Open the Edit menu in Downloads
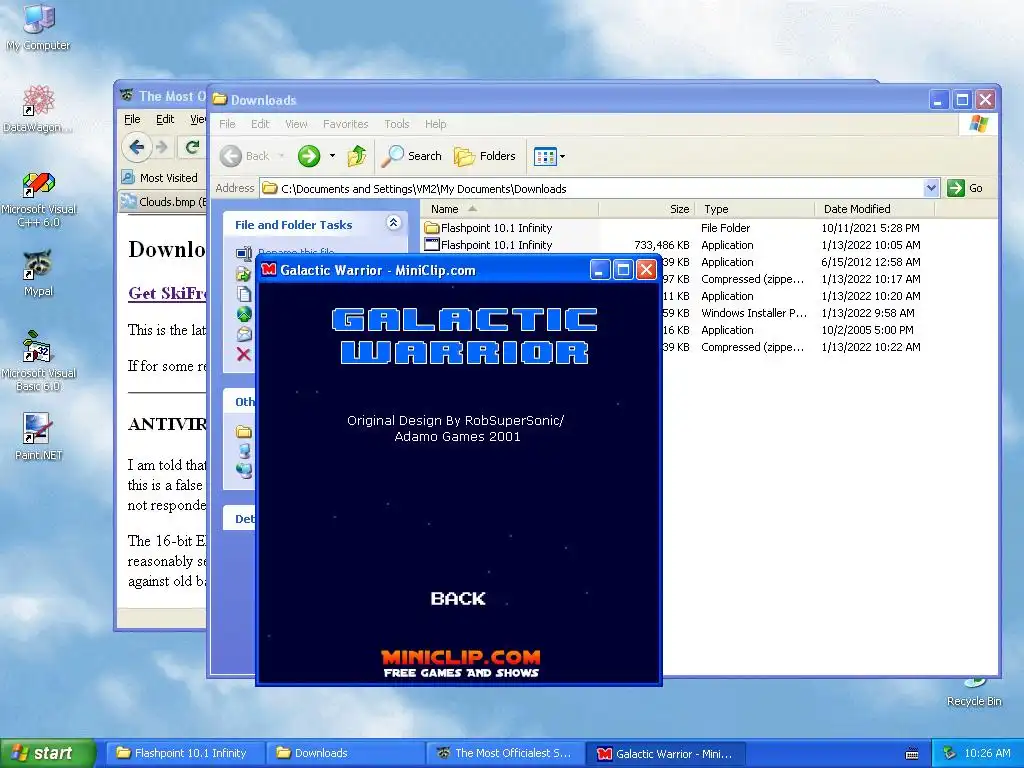The image size is (1024, 768). coord(260,124)
